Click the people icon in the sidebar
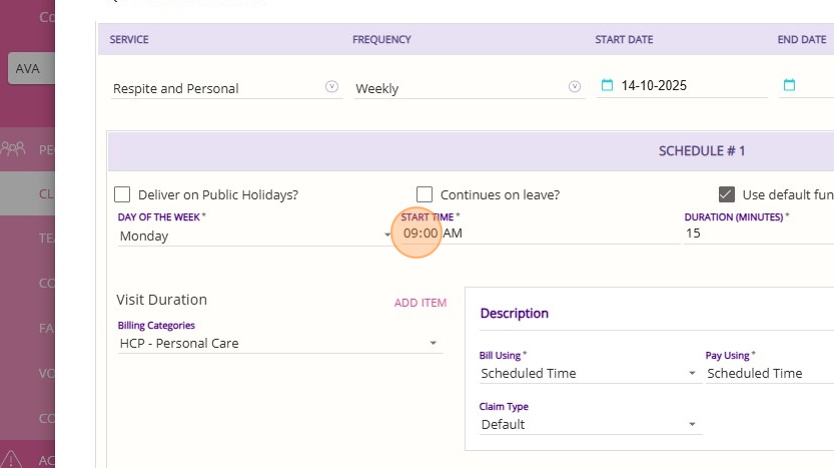Screen dimensions: 834x468 click(x=14, y=149)
